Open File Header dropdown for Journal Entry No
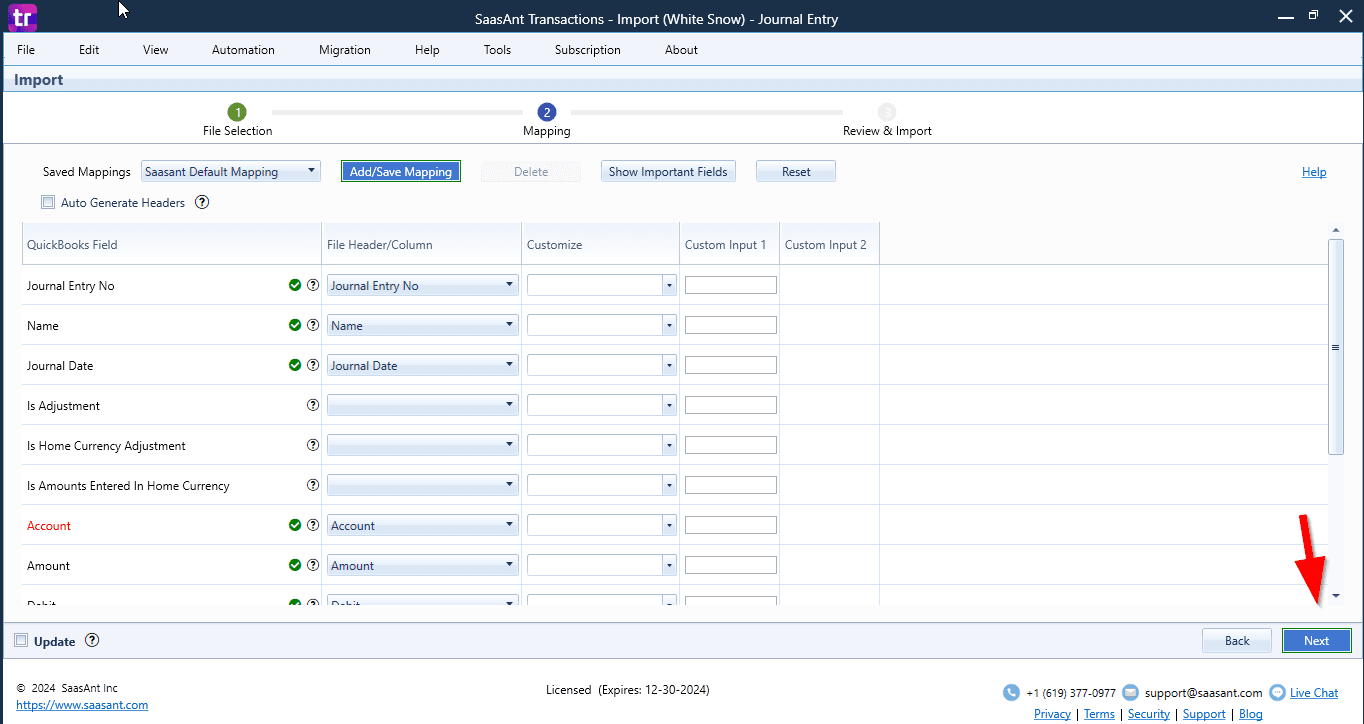Screen dimensions: 1364x724 coord(423,285)
